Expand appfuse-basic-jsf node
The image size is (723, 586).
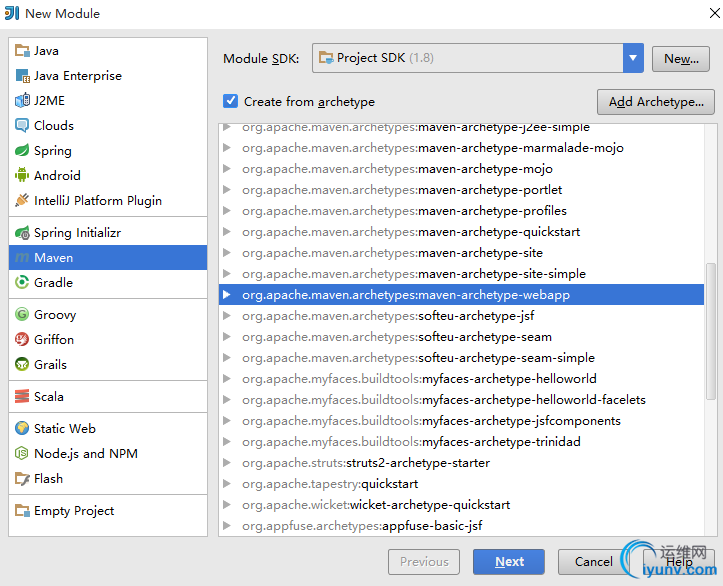point(226,525)
